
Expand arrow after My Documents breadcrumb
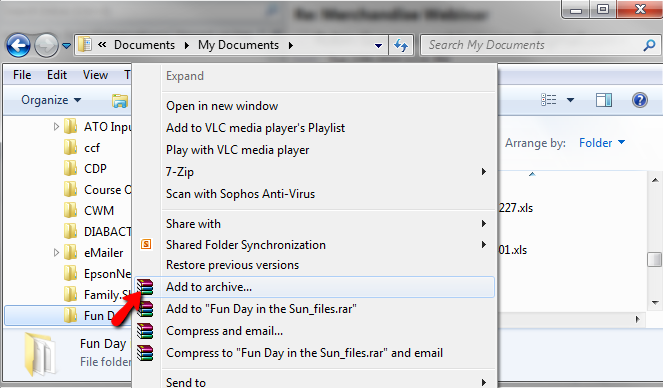point(290,45)
